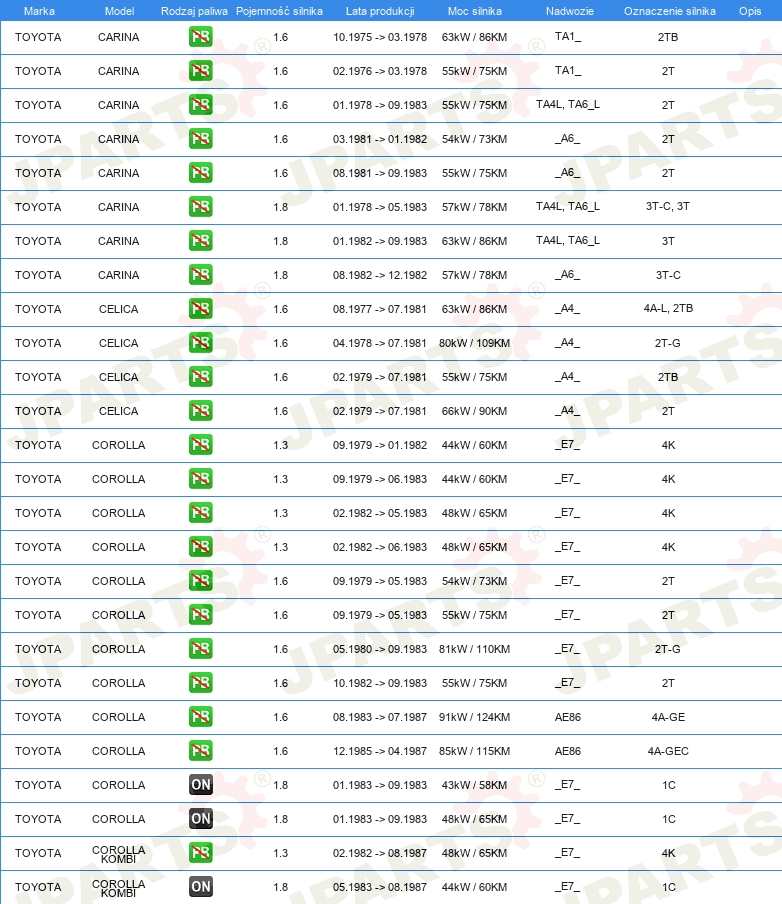Image resolution: width=782 pixels, height=904 pixels.
Task: Select the engine code 3T-C, 3T
Action: (668, 206)
